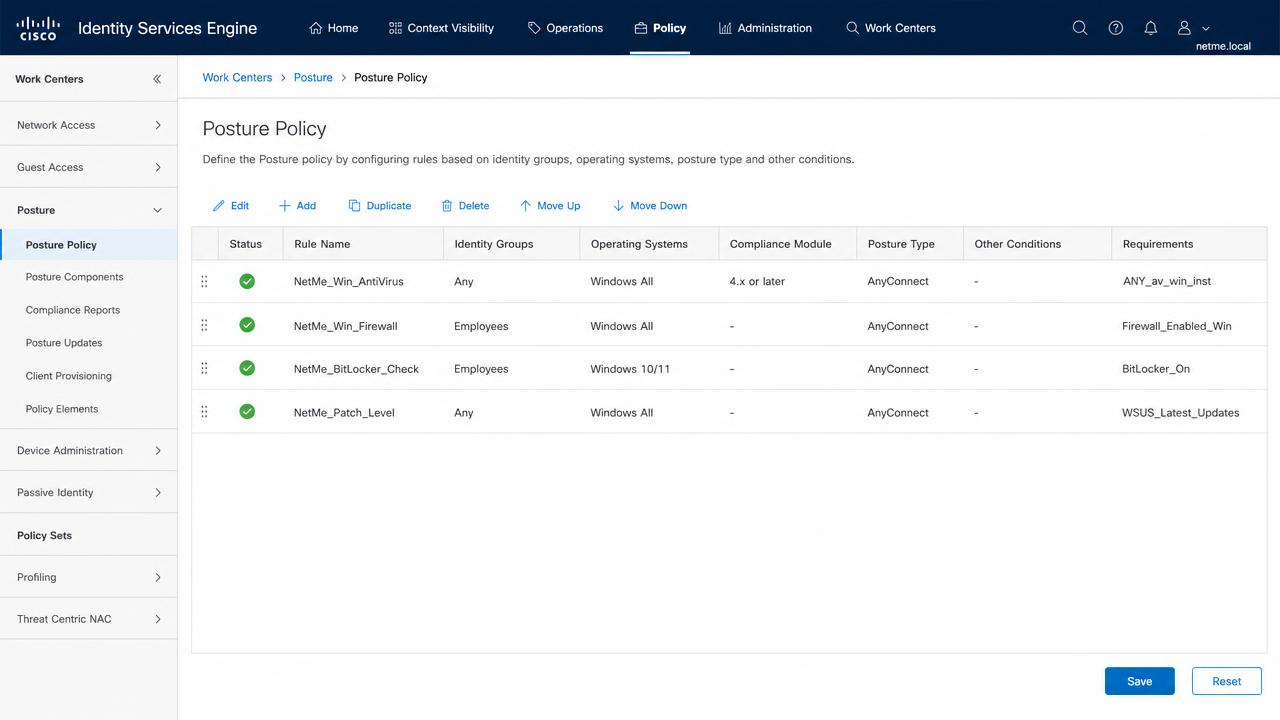
Task: Toggle status of NetMe_Patch_Level rule
Action: tap(247, 411)
